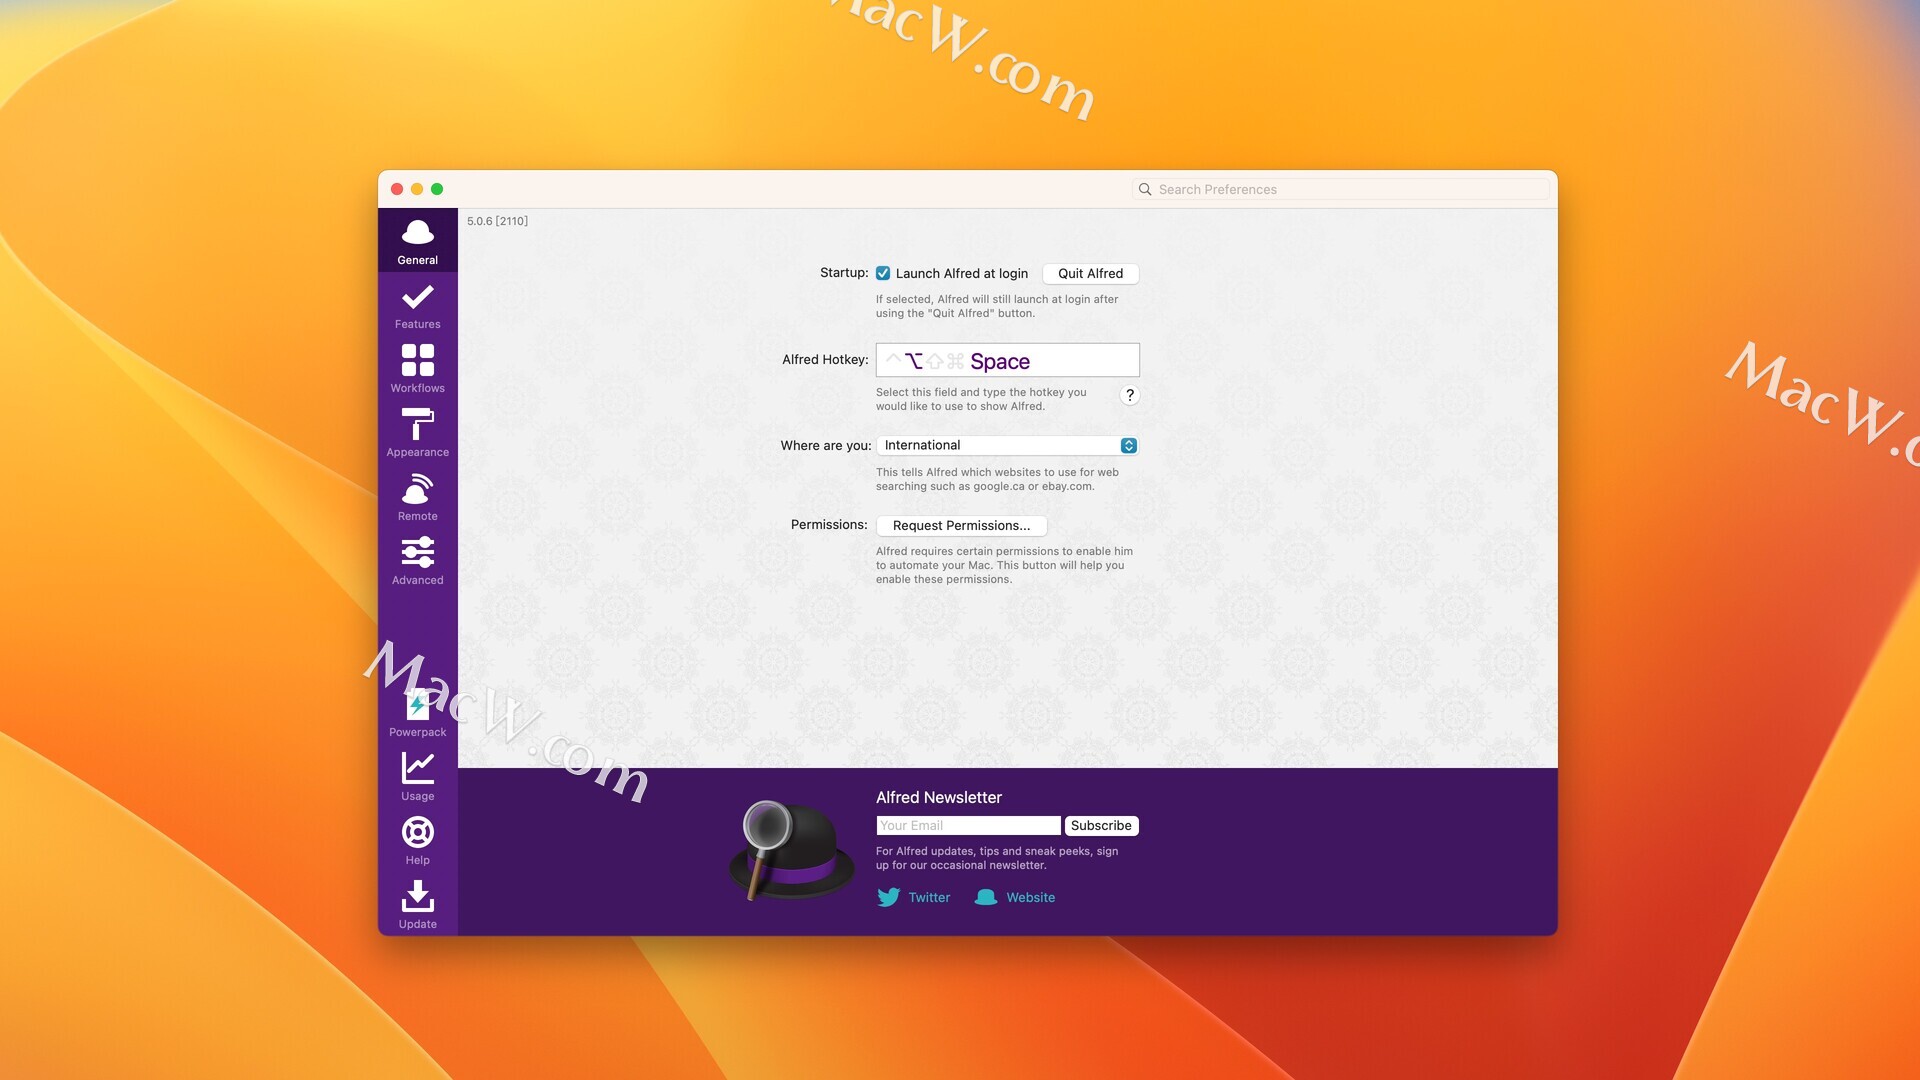Click the Your Email input field
1920x1080 pixels.
coord(967,825)
